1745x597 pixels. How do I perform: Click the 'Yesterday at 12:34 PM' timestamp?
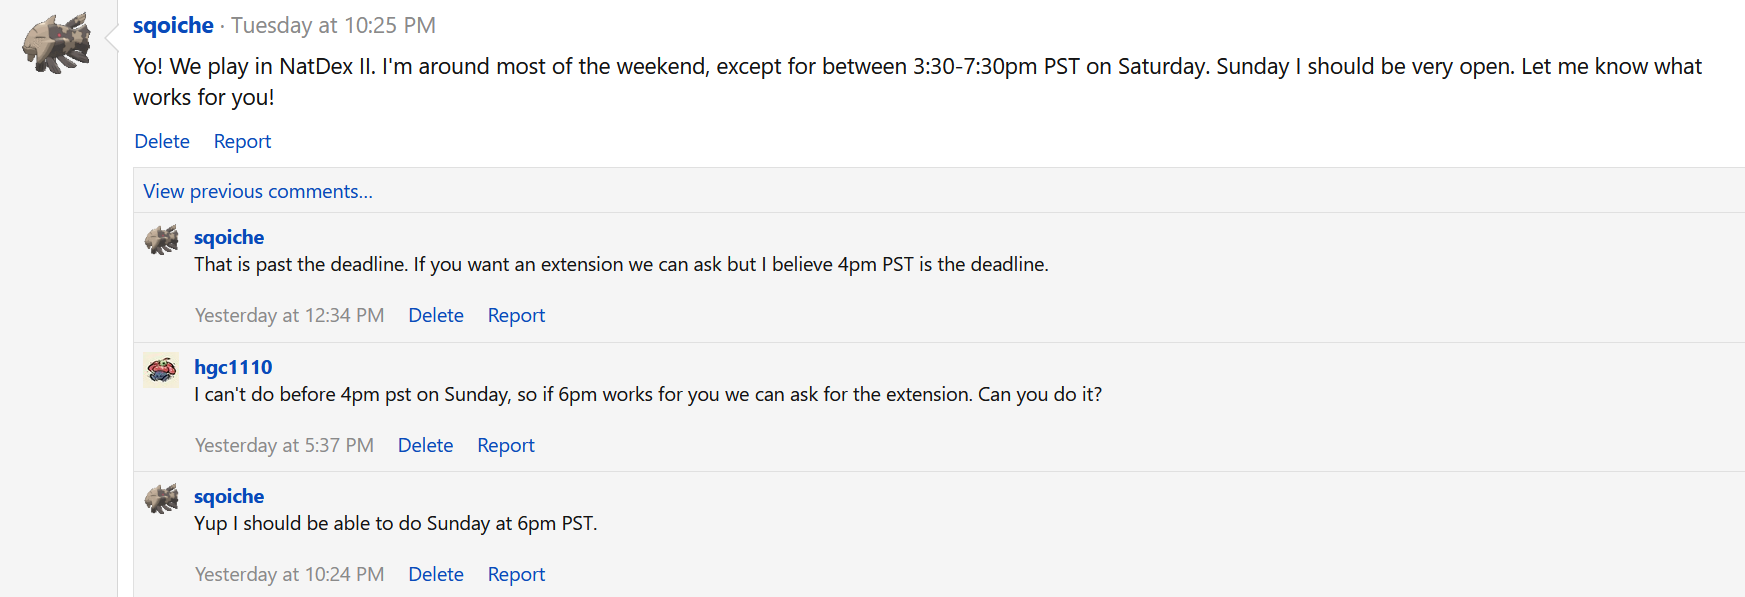pyautogui.click(x=289, y=315)
